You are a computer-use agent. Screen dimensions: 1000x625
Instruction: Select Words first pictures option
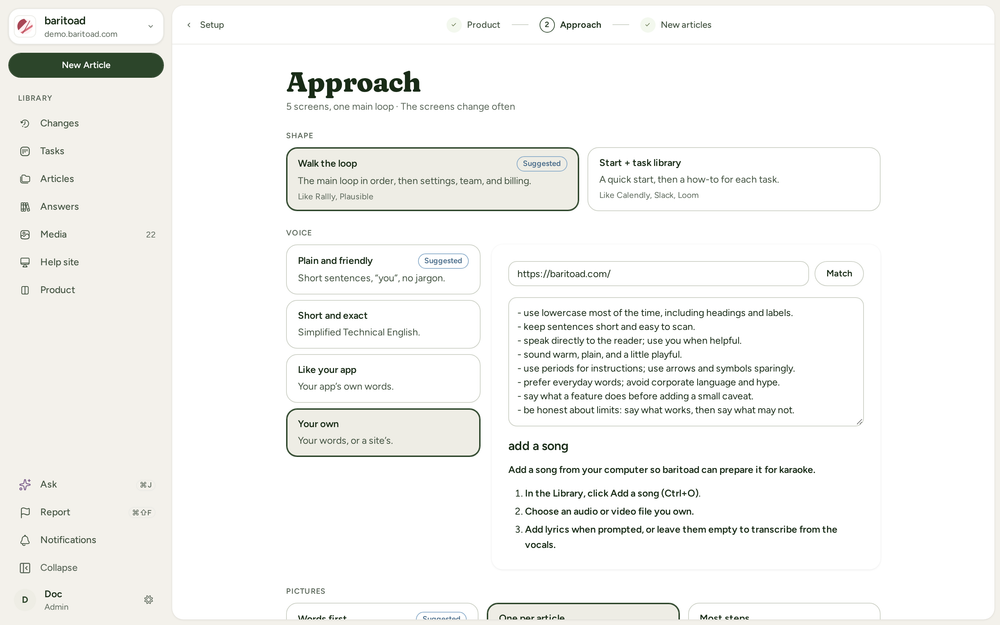[x=382, y=612]
